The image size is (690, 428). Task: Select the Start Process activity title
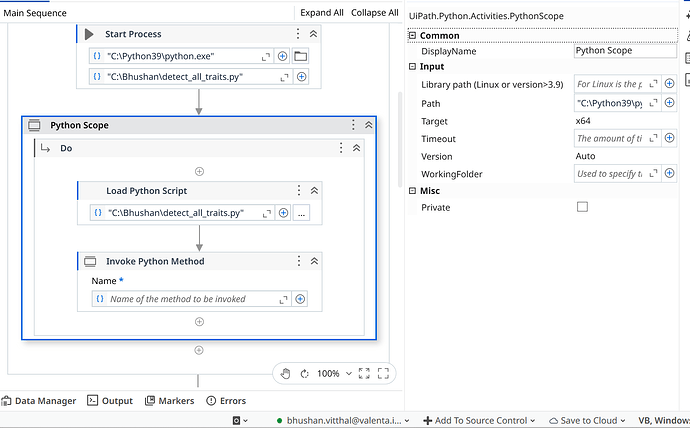click(x=133, y=34)
